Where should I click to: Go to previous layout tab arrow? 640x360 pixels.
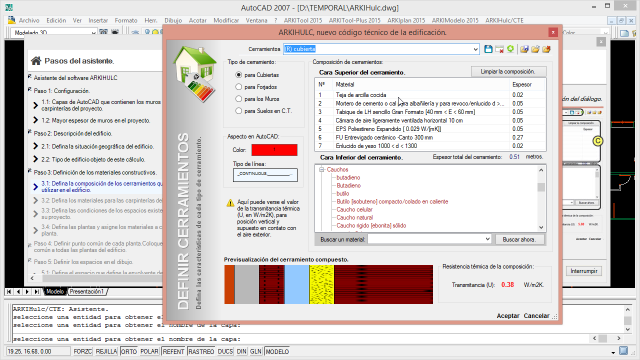pyautogui.click(x=18, y=291)
